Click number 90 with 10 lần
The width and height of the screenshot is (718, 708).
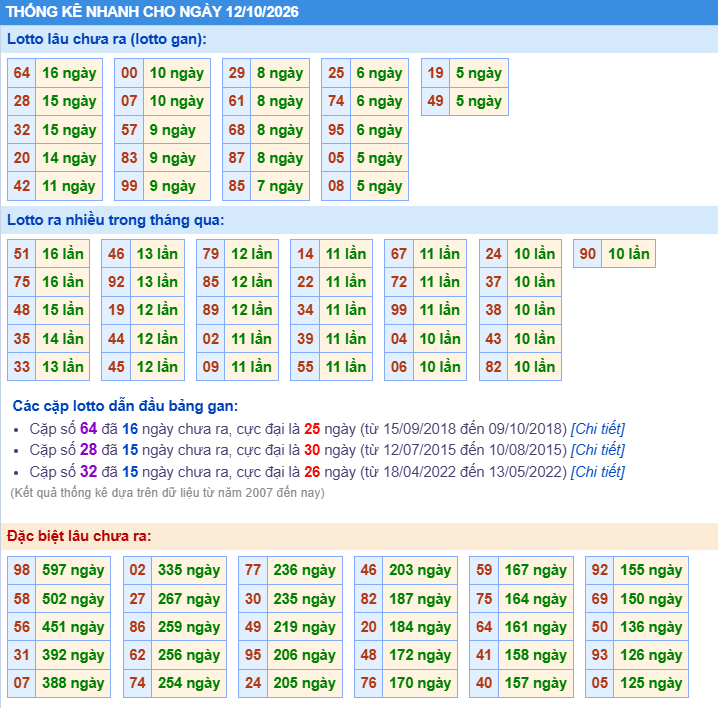pos(587,254)
